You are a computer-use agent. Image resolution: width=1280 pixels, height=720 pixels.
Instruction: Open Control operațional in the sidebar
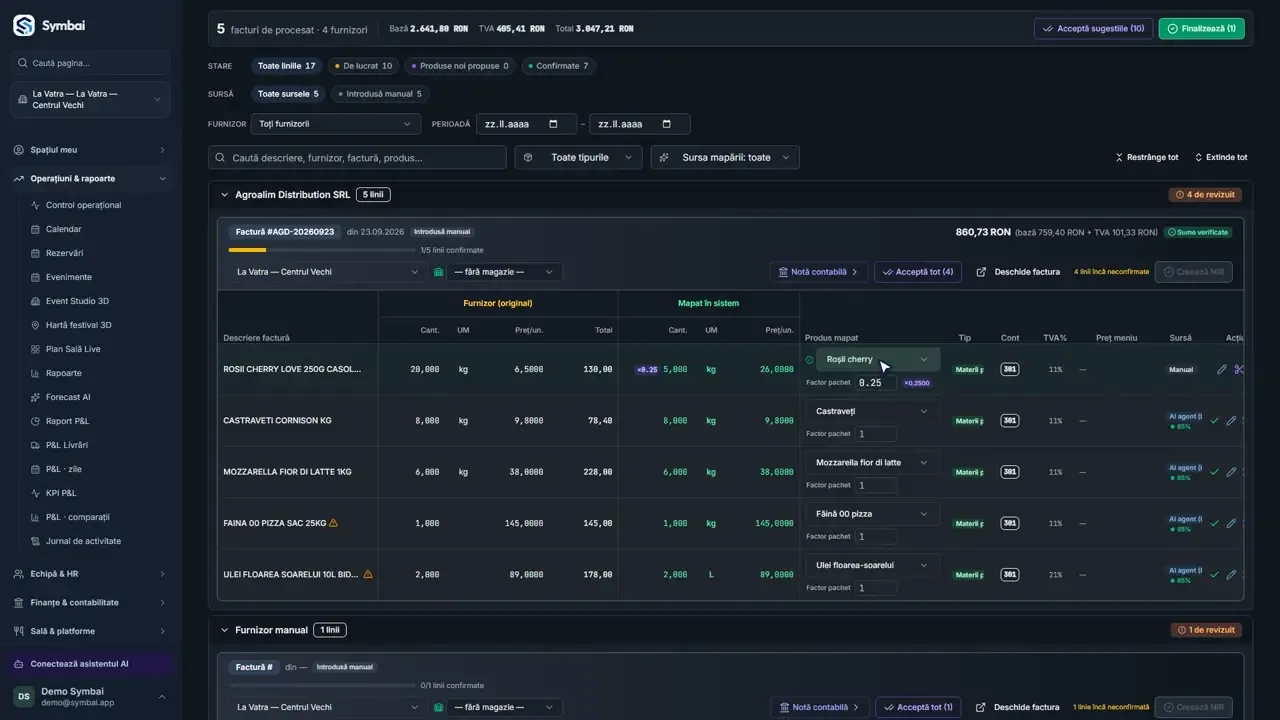tap(83, 205)
